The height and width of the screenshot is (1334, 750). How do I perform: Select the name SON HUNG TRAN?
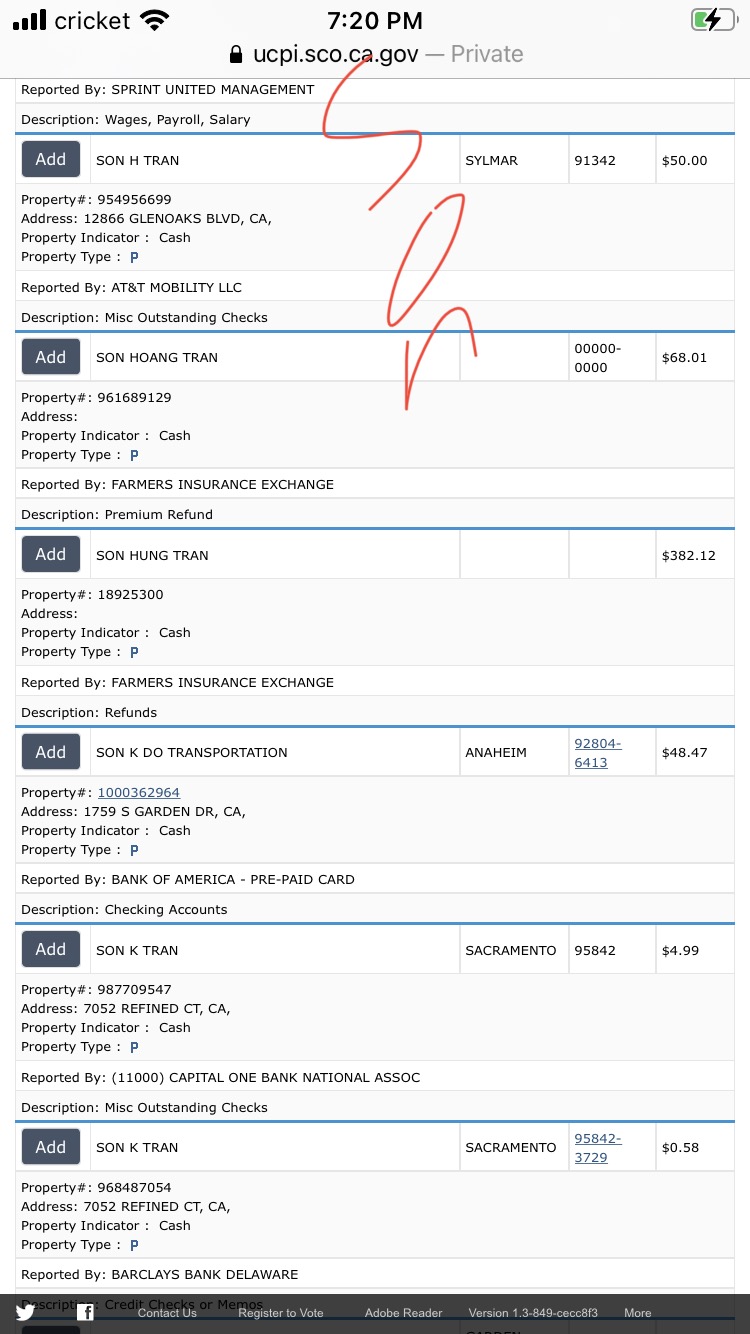tap(152, 555)
